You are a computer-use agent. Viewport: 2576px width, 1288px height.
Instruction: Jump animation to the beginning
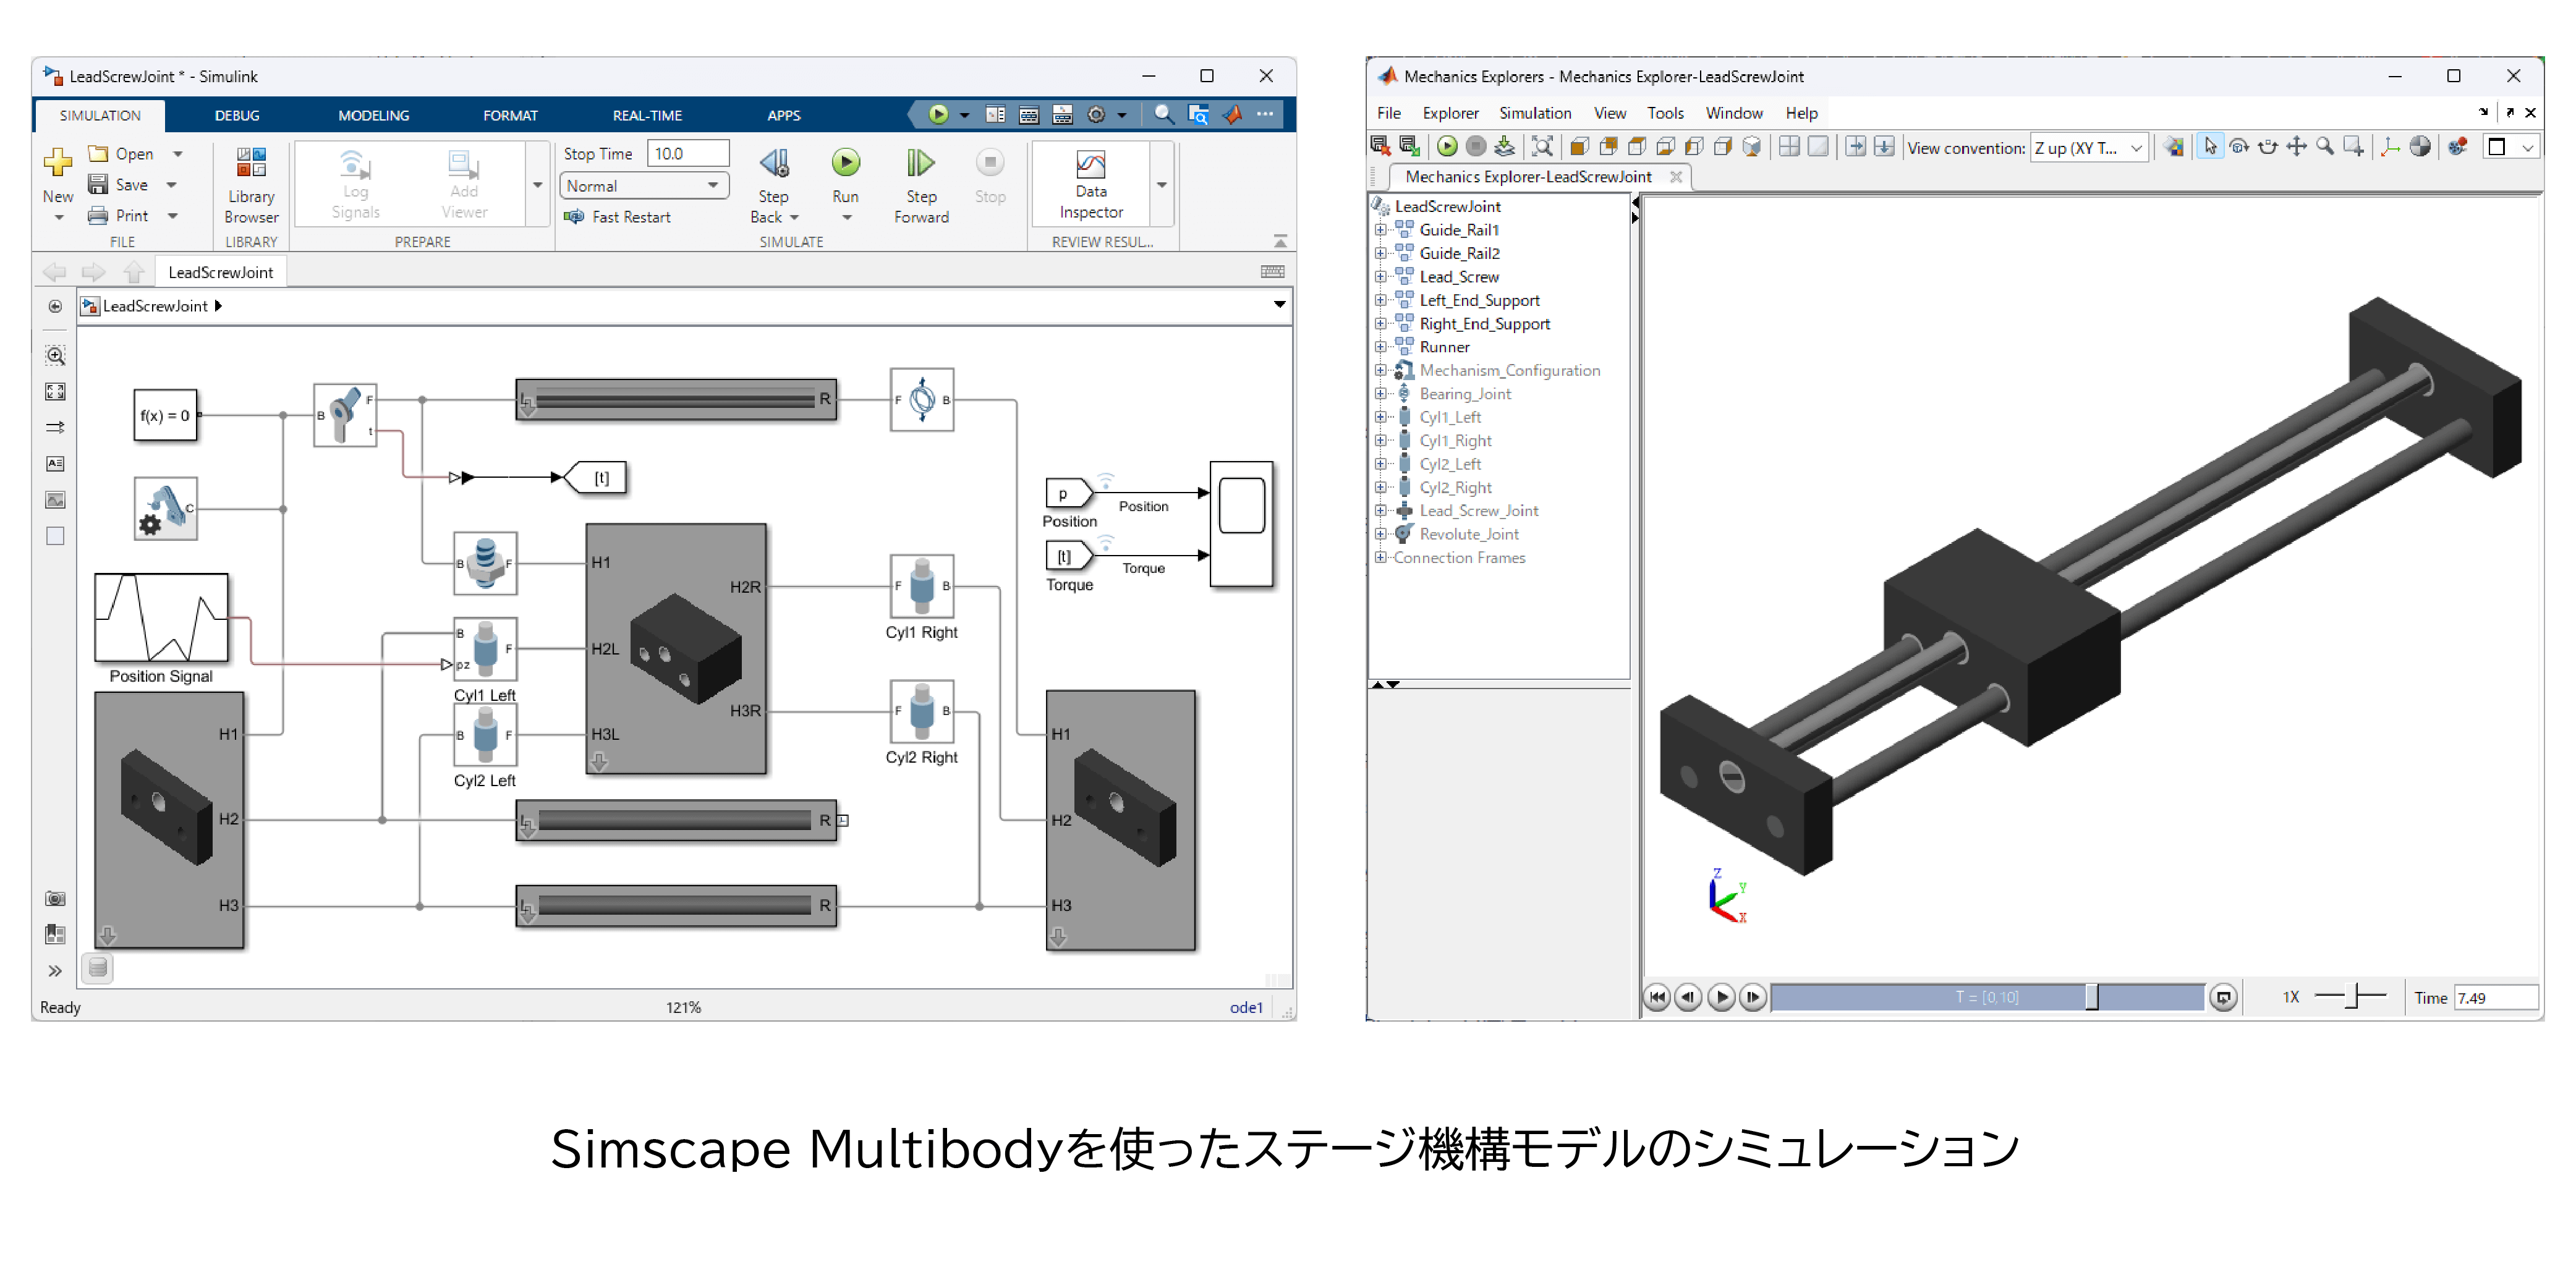click(x=1657, y=997)
